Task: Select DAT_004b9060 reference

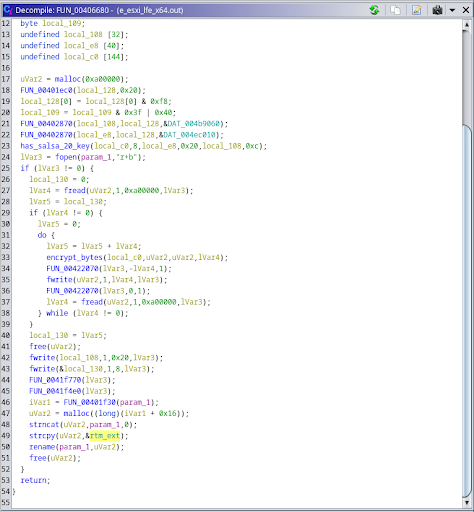Action: coord(194,124)
